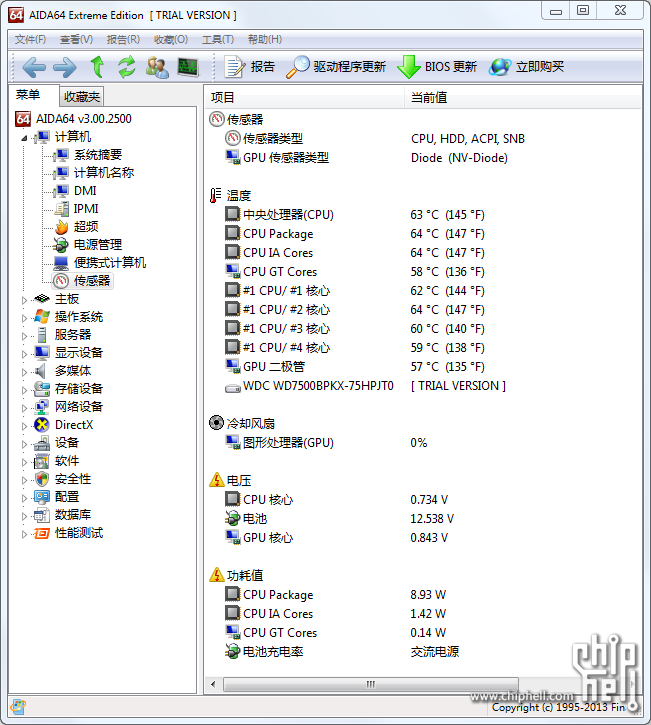Viewport: 651px width, 725px height.
Task: Select the 传感器 gauge icon in tree
Action: (61, 281)
